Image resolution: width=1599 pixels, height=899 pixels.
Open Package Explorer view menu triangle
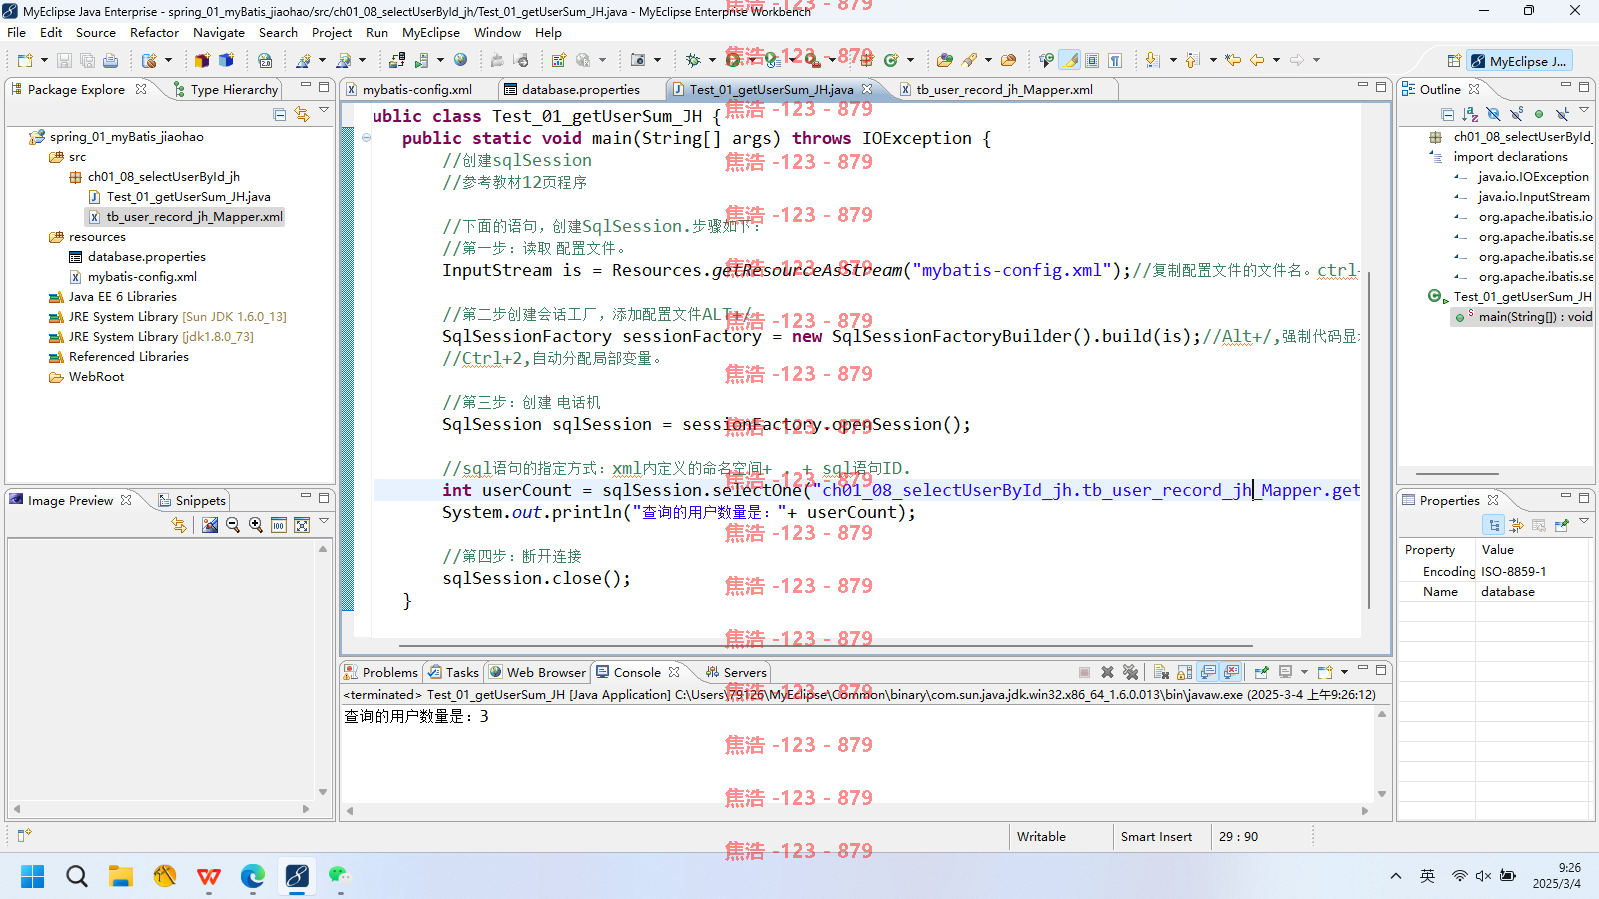pos(324,112)
